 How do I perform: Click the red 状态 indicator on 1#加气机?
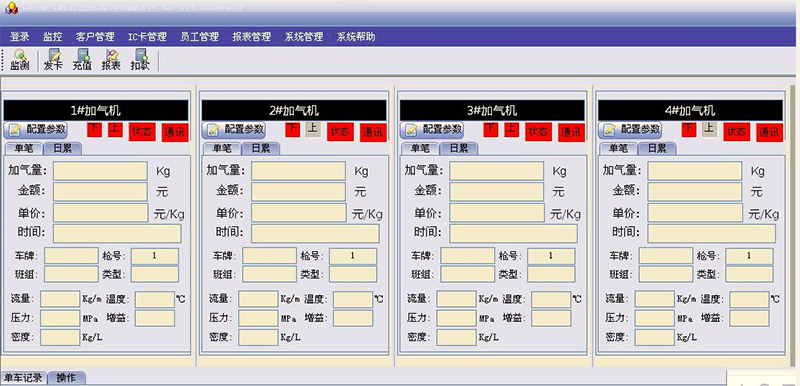pyautogui.click(x=142, y=132)
